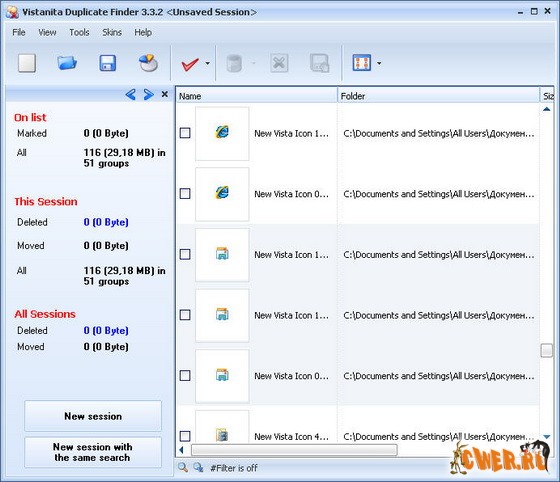Go to previous panel with left arrow
The height and width of the screenshot is (482, 560).
pyautogui.click(x=130, y=95)
